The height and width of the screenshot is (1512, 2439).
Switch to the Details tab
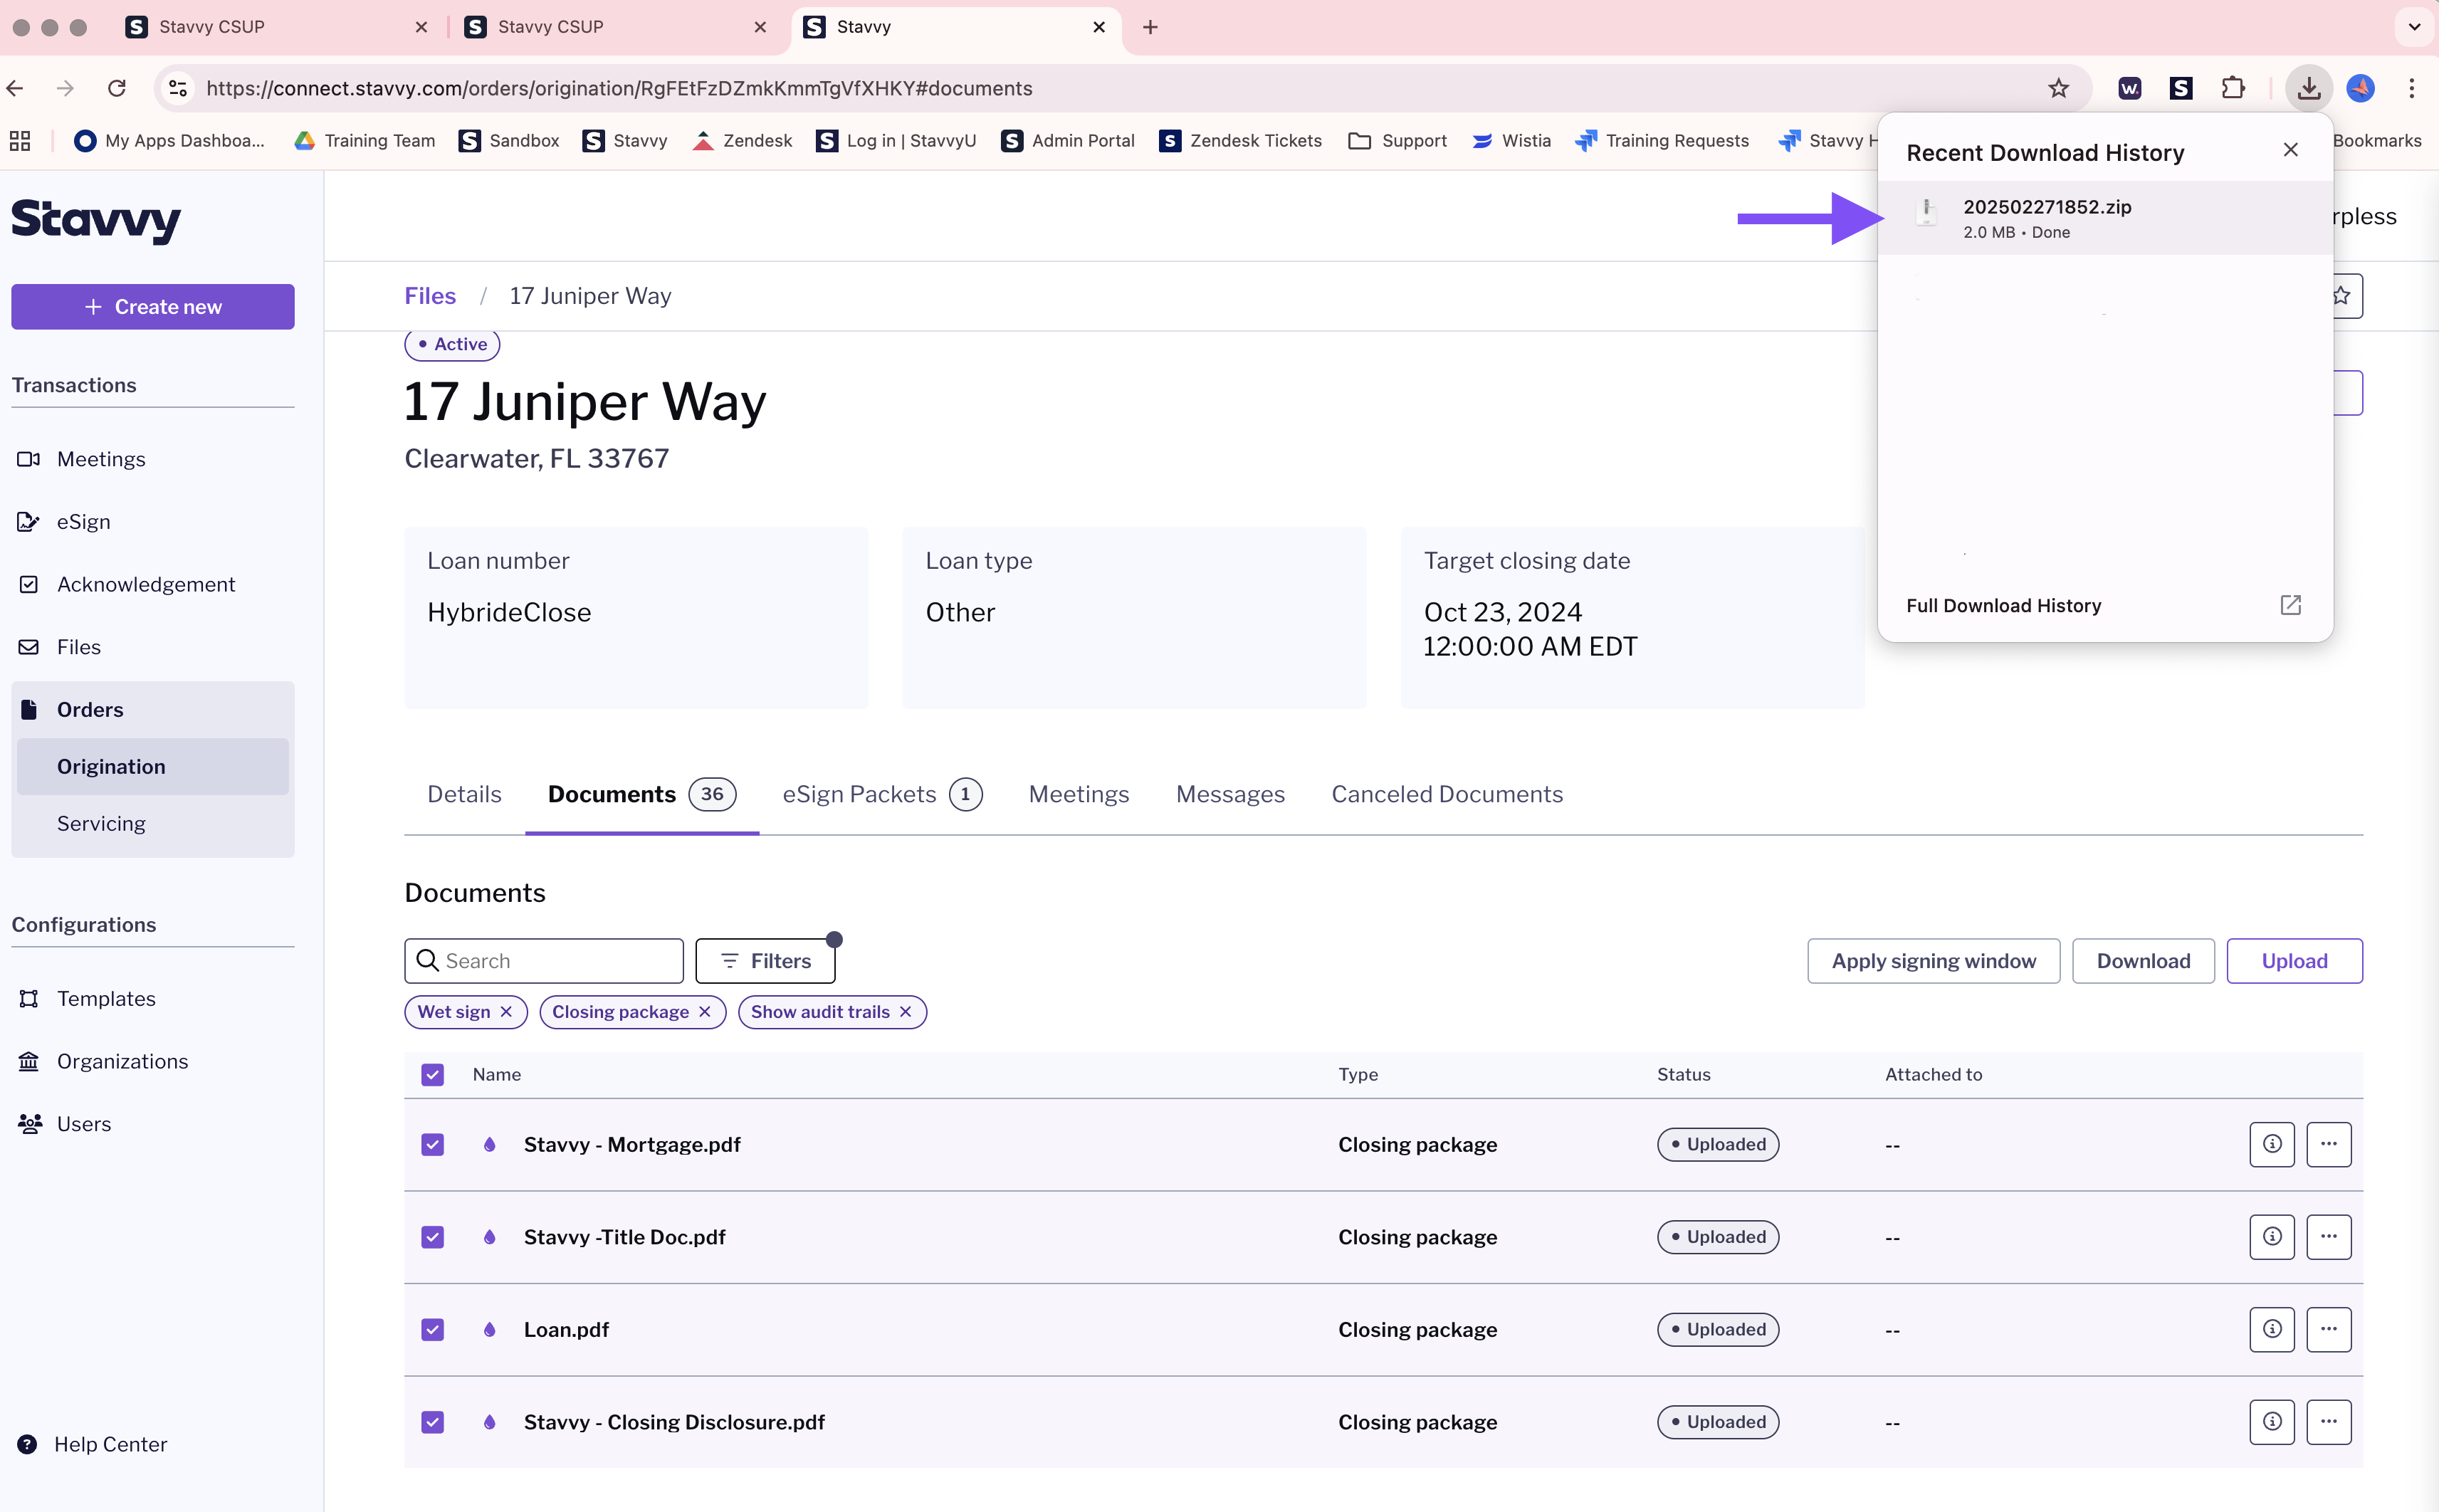point(464,794)
